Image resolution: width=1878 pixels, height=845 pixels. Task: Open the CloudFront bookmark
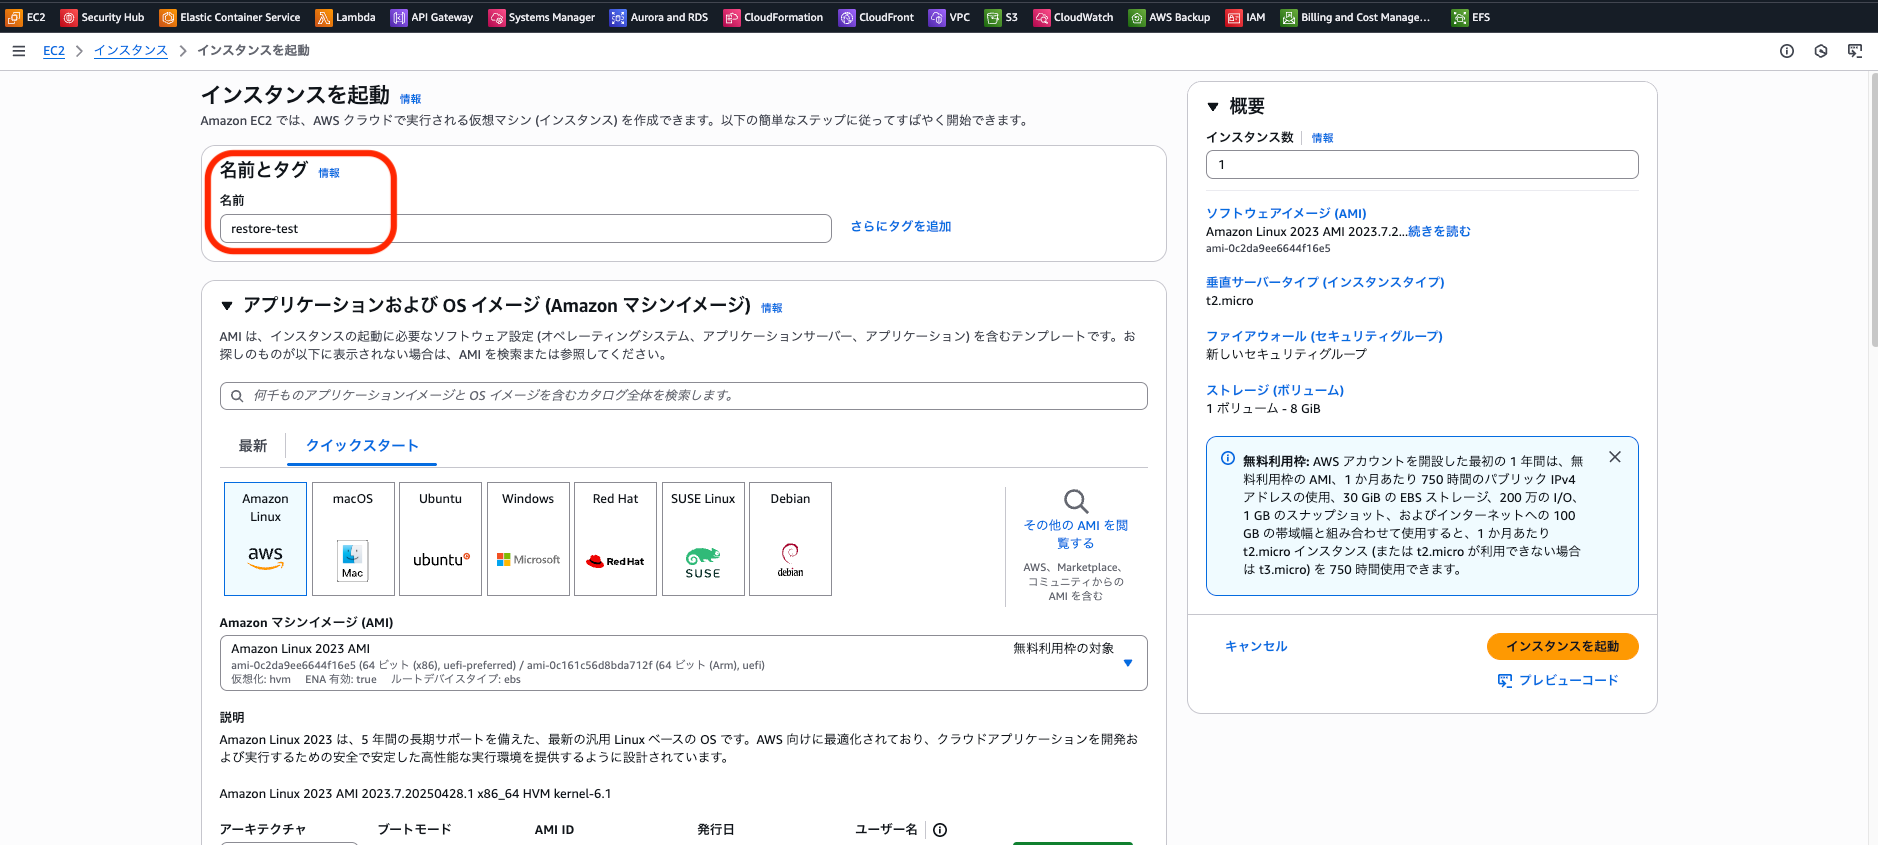pyautogui.click(x=876, y=17)
